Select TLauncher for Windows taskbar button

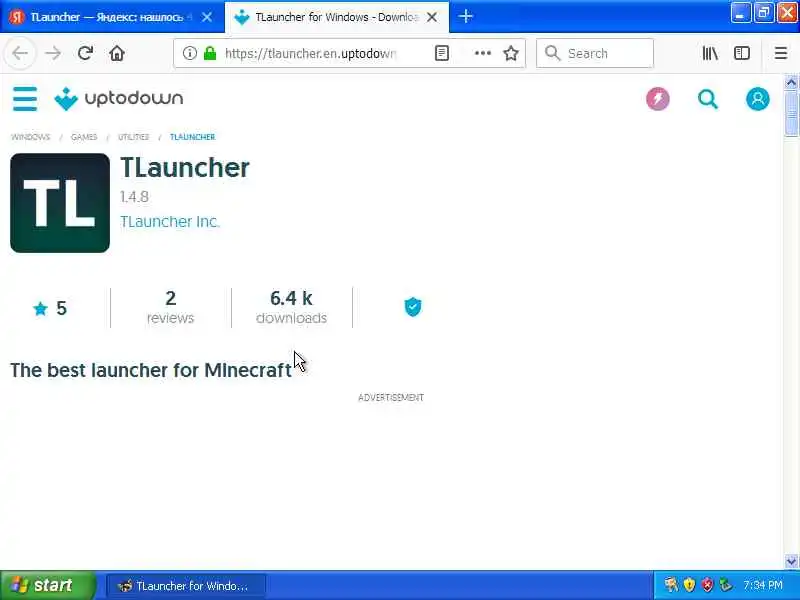pos(186,586)
